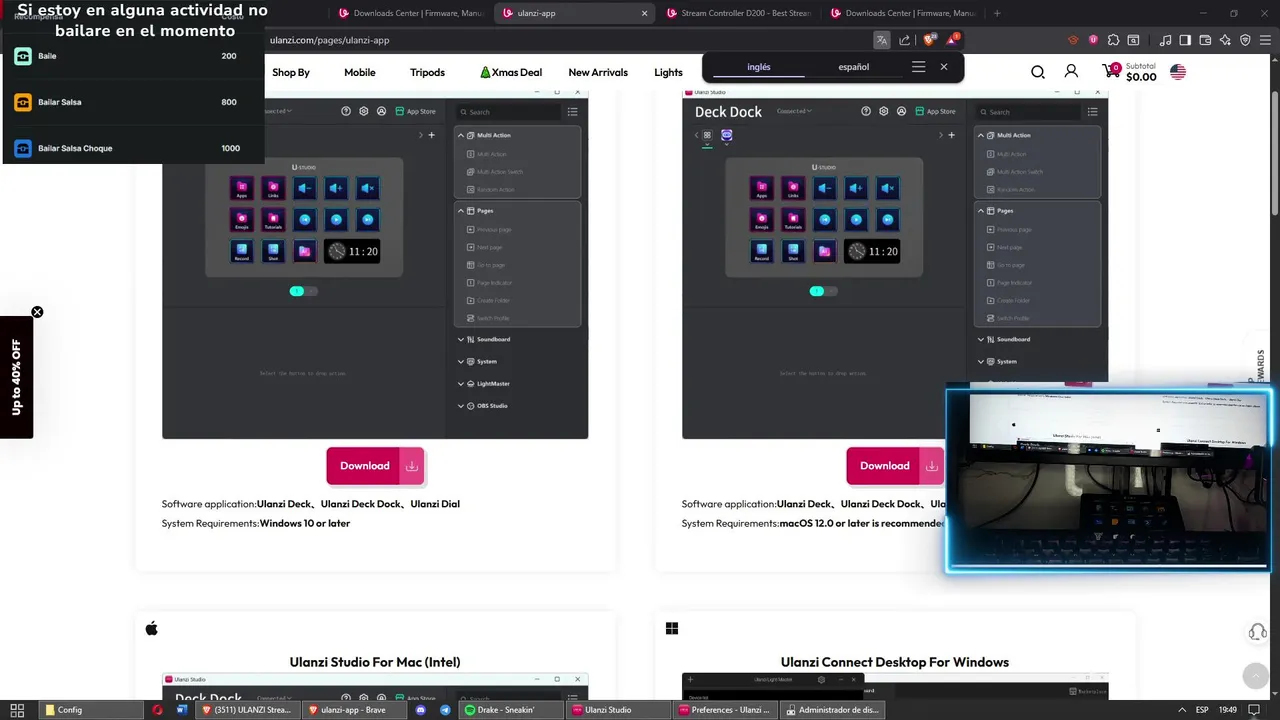The image size is (1280, 720).
Task: Open the Mobile menu
Action: pos(360,72)
